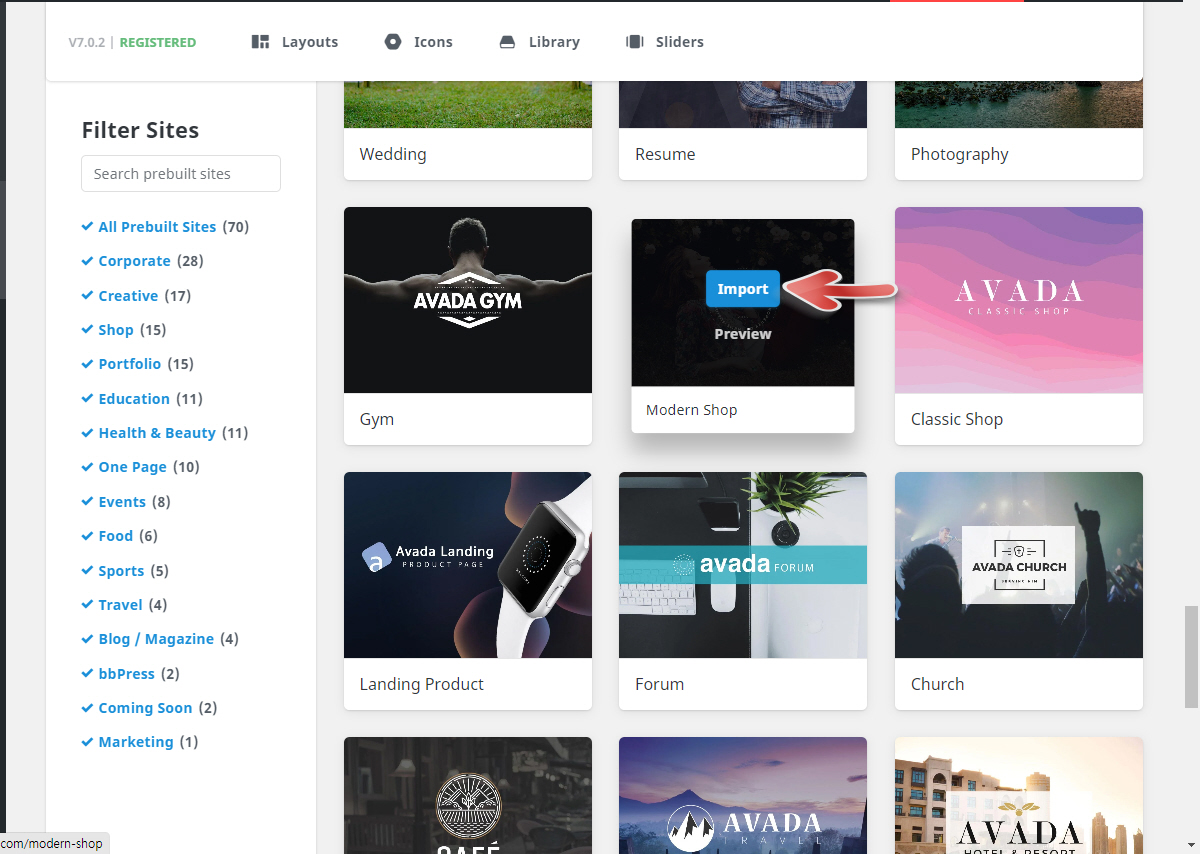Filter sites by Travel
This screenshot has height=854, width=1200.
121,605
